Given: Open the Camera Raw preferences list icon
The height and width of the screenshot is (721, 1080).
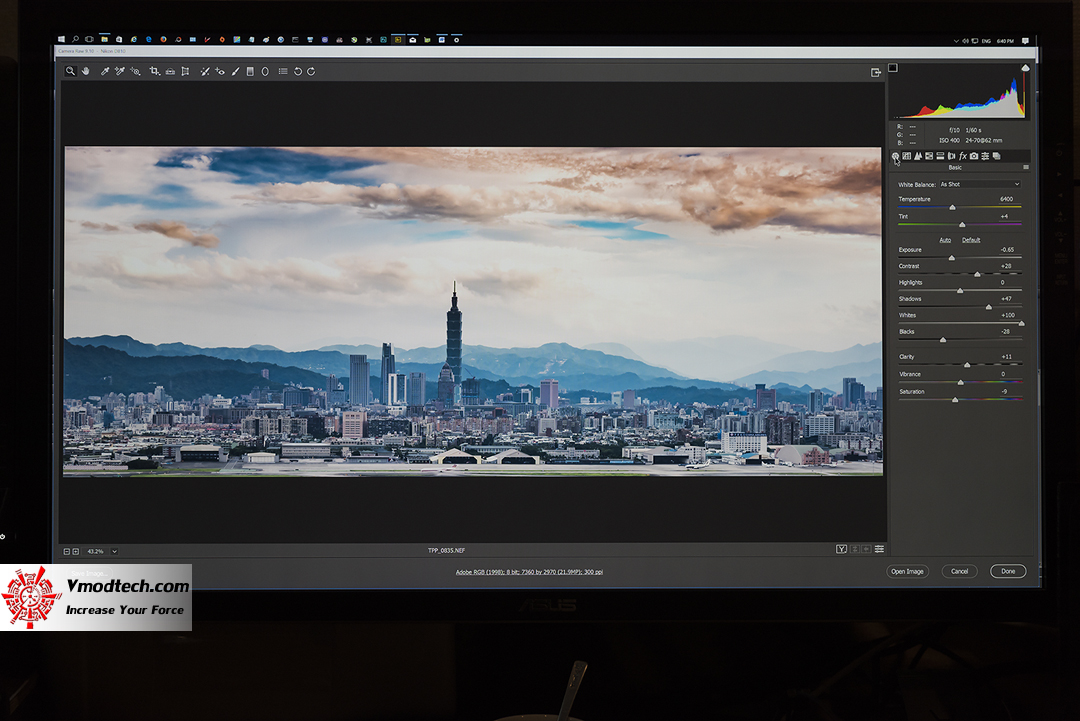Looking at the screenshot, I should click(x=283, y=71).
